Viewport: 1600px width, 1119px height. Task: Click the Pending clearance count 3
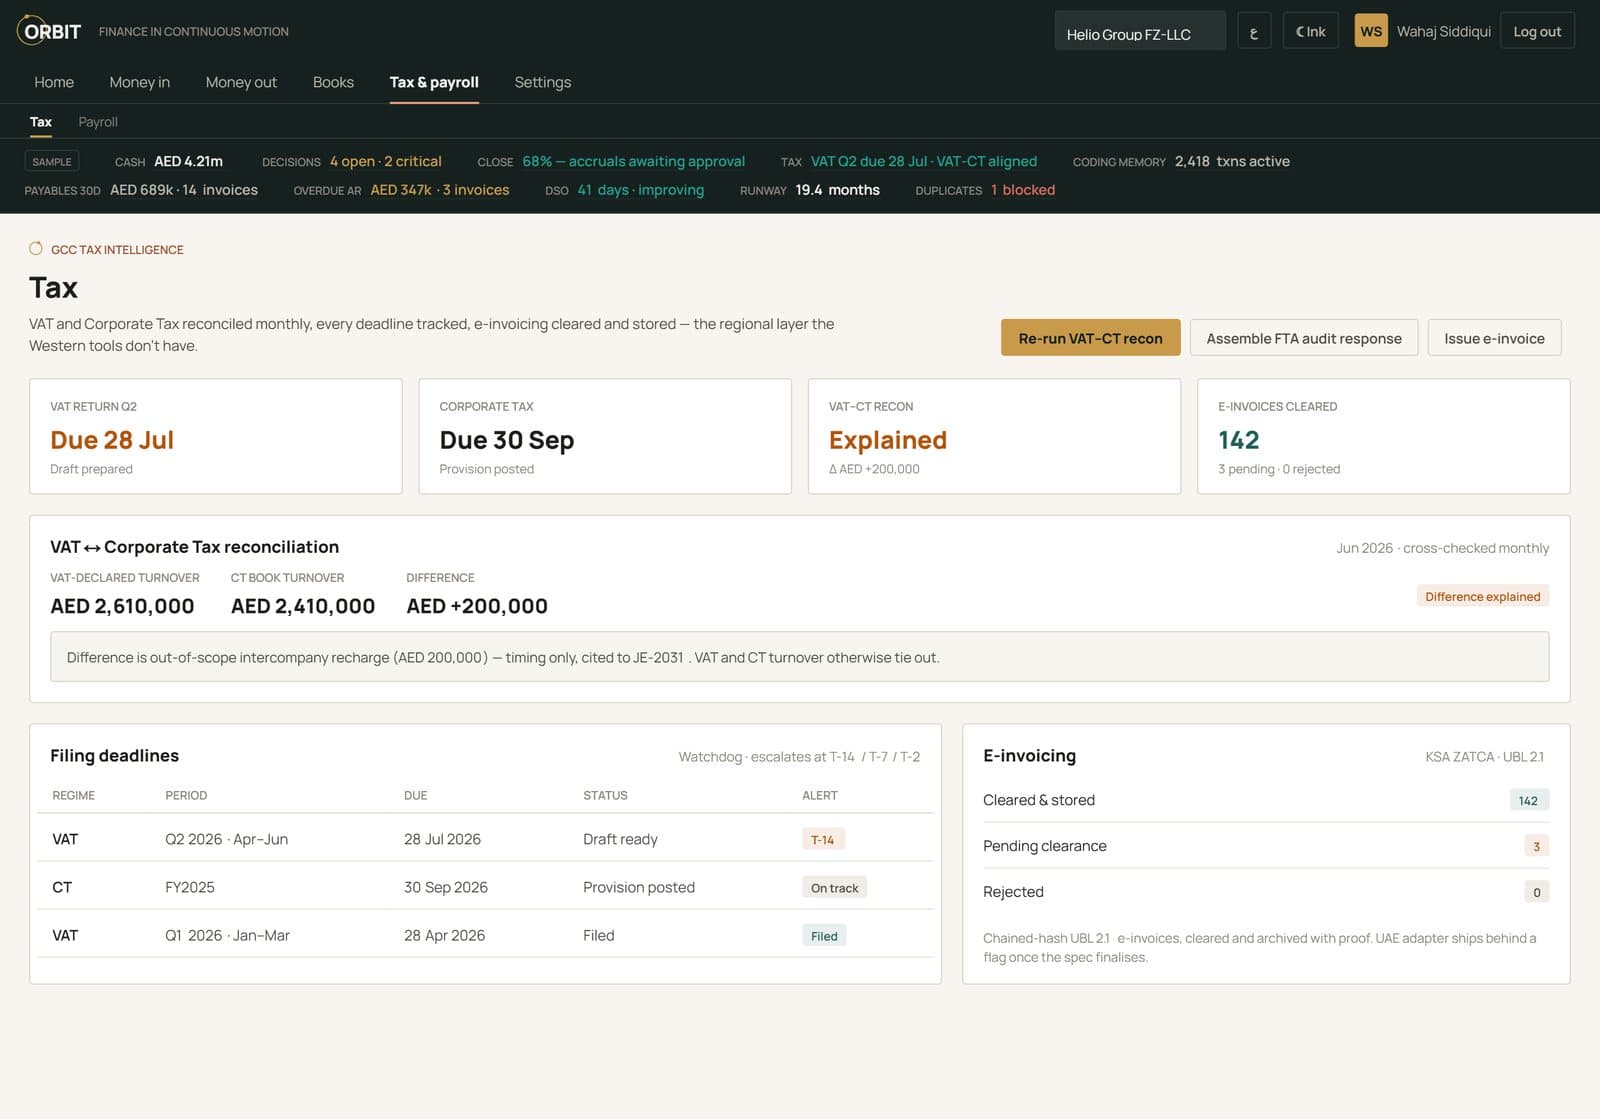coord(1537,846)
